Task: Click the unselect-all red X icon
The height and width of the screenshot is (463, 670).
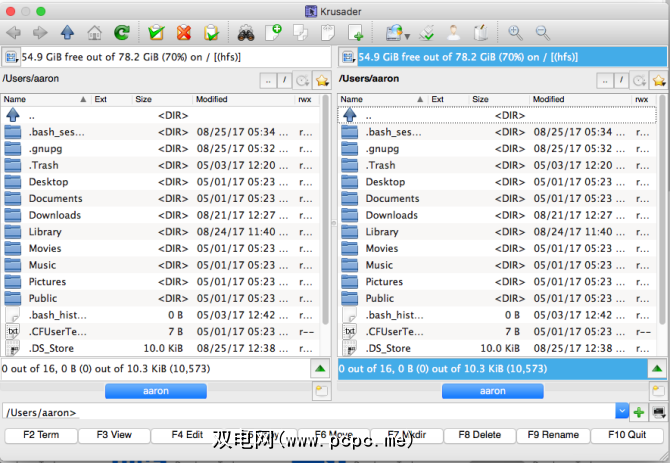Action: click(184, 32)
